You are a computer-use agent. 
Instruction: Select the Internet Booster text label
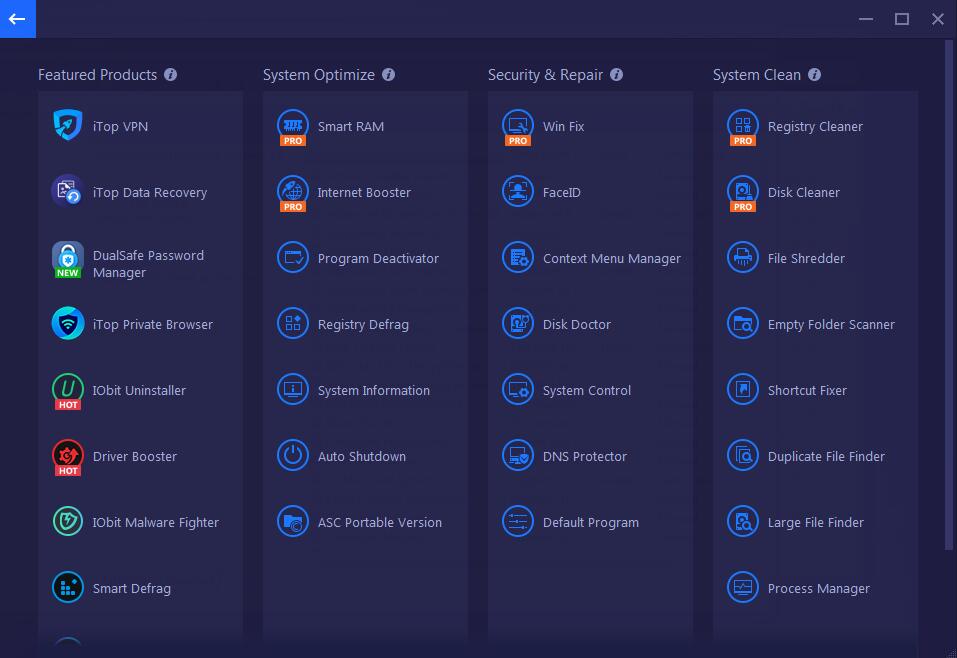click(x=364, y=192)
